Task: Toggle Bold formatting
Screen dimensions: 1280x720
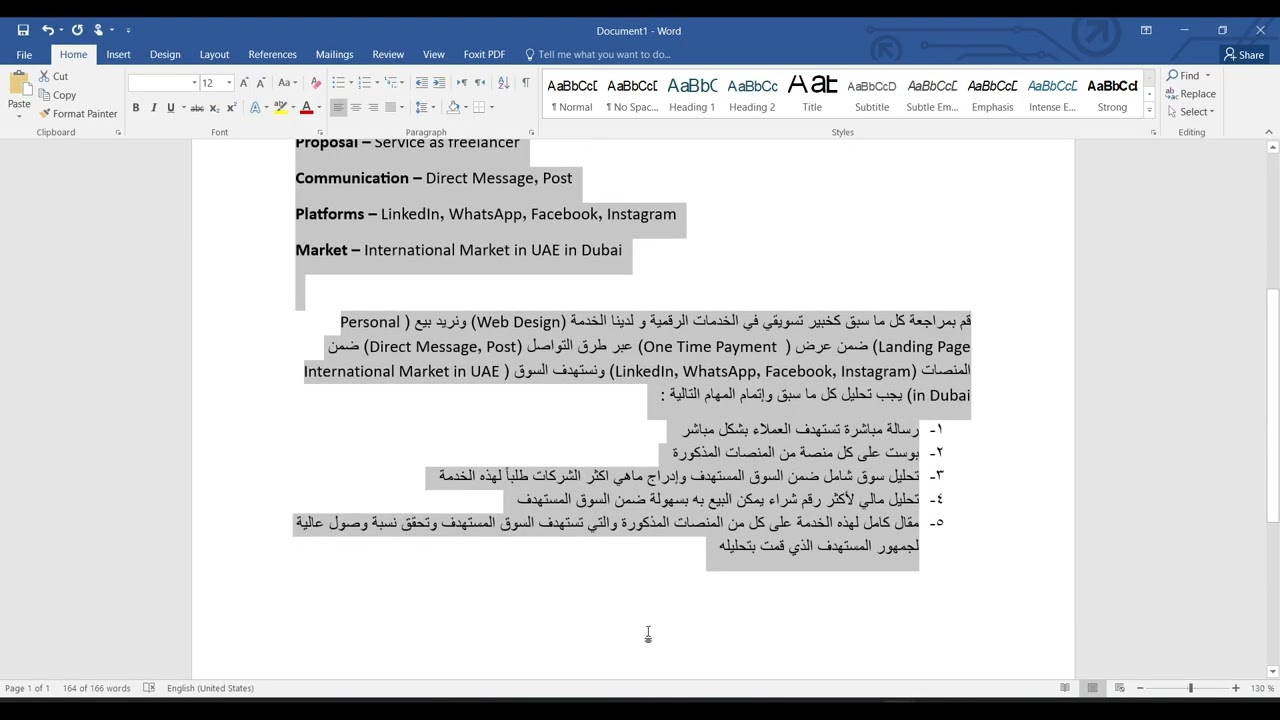Action: [136, 108]
